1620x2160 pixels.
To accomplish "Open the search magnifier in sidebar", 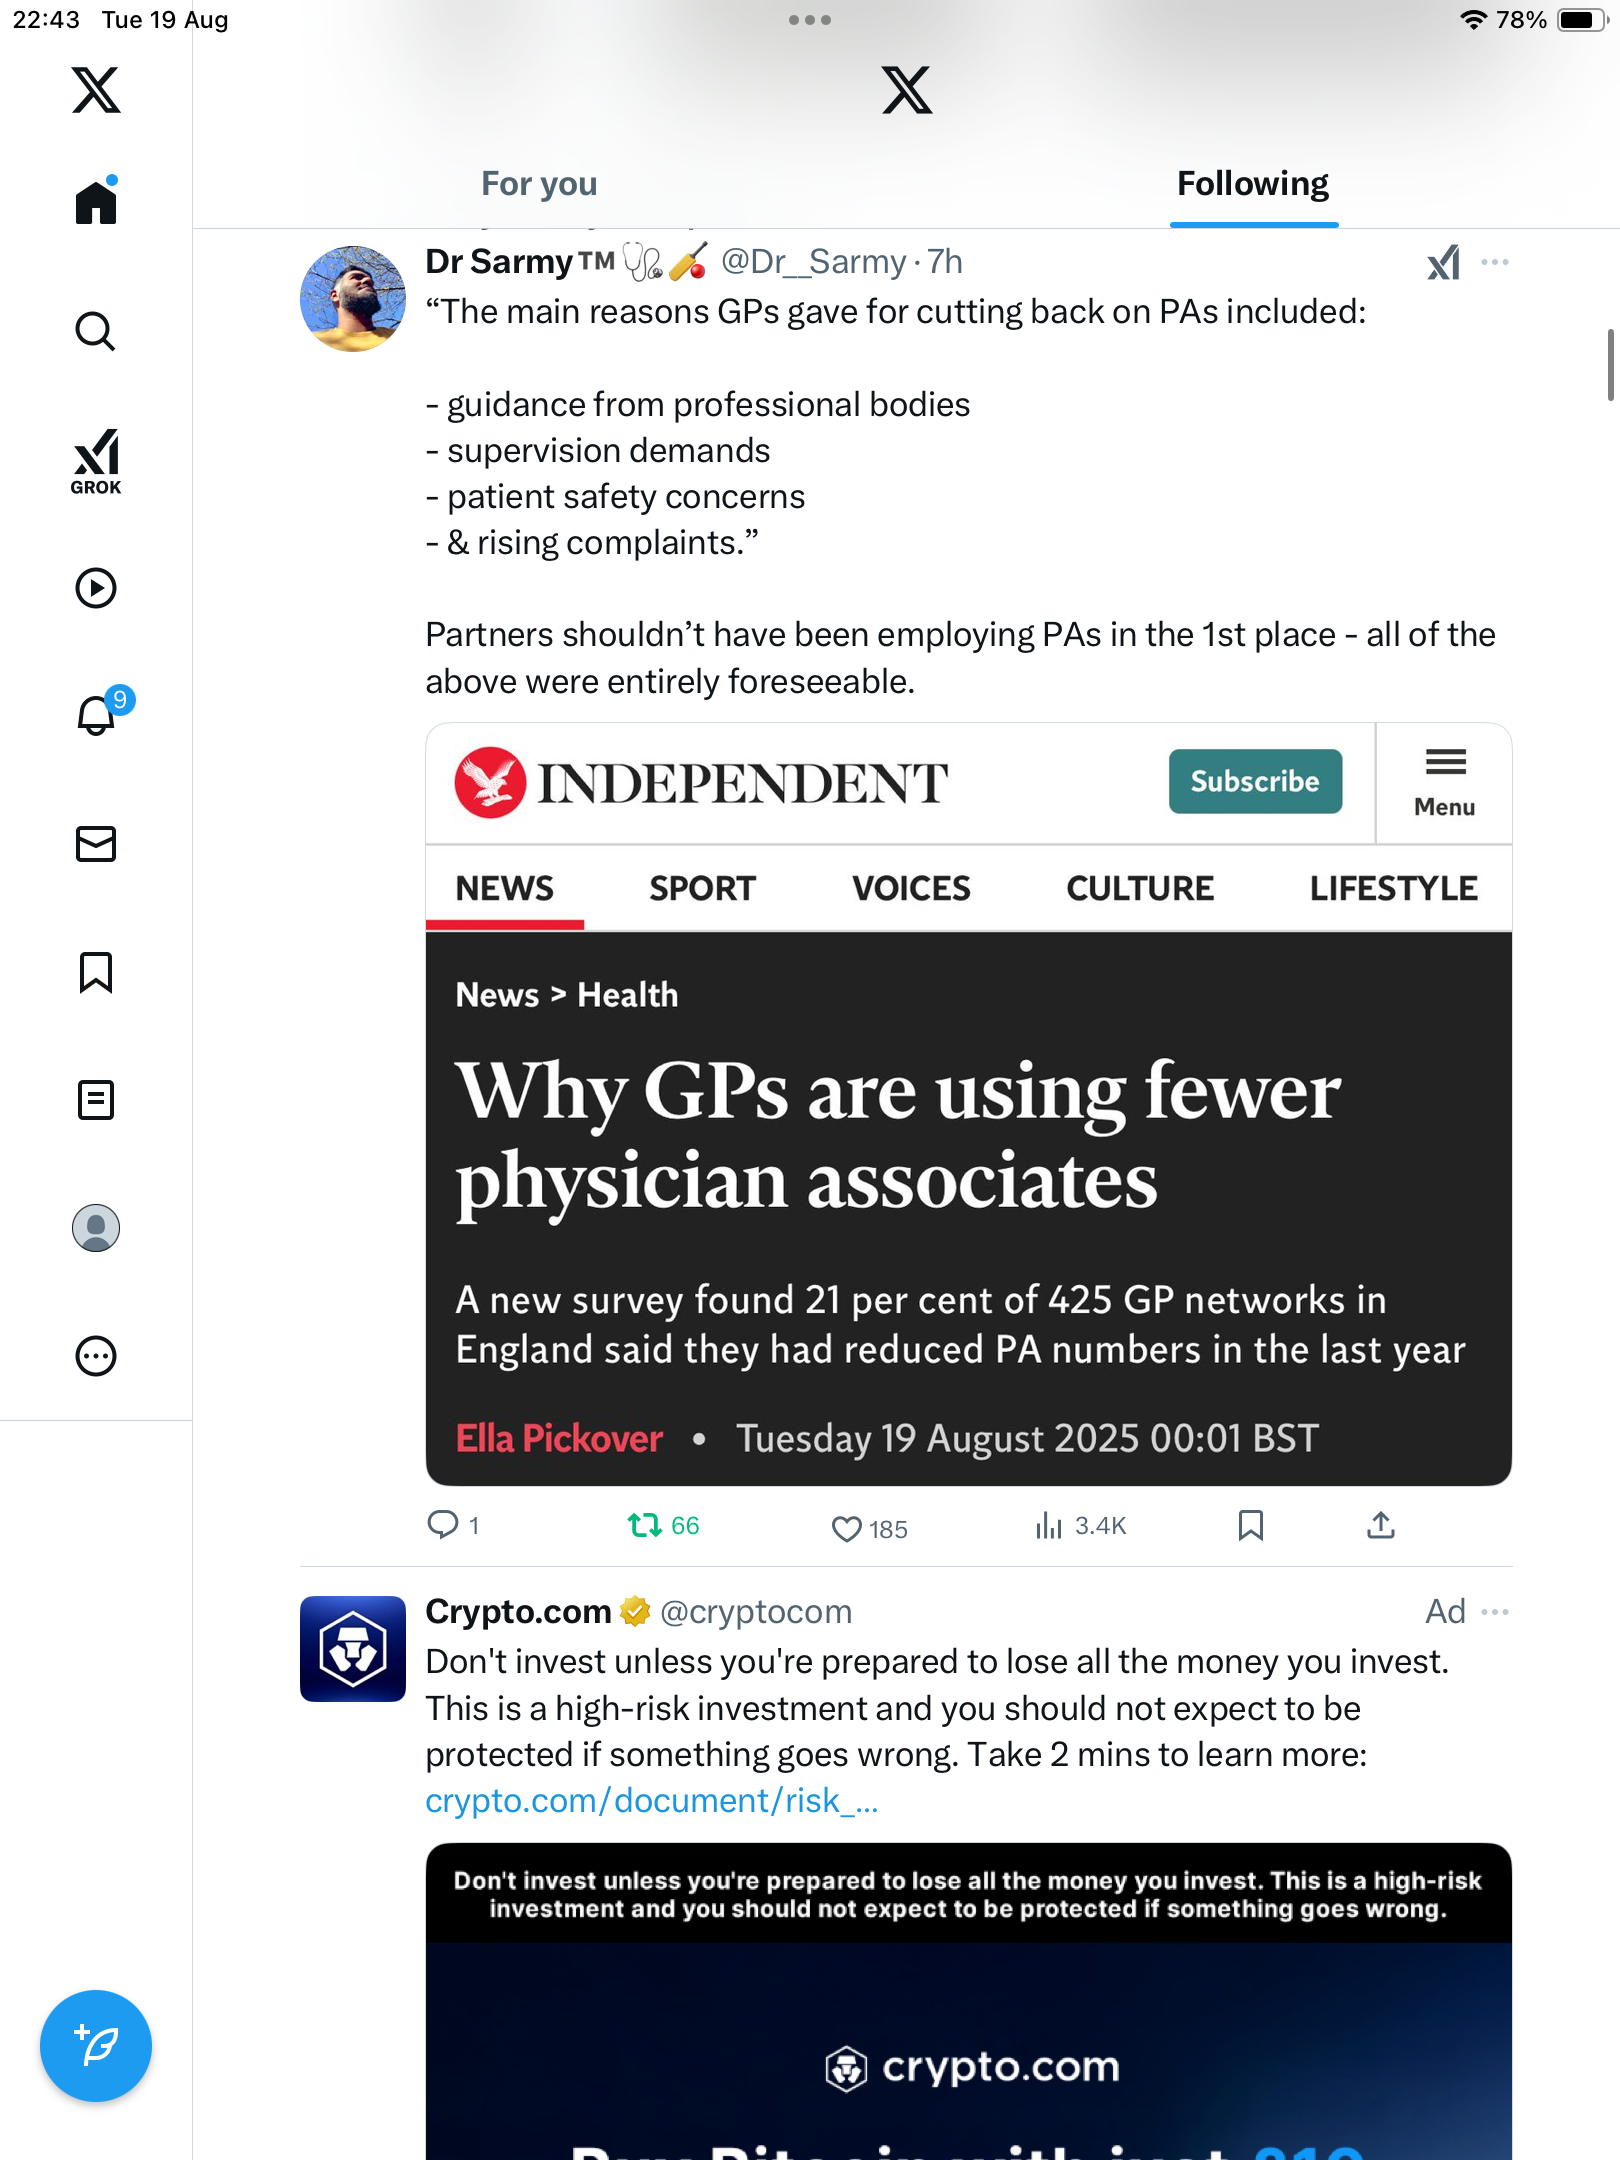I will (96, 331).
